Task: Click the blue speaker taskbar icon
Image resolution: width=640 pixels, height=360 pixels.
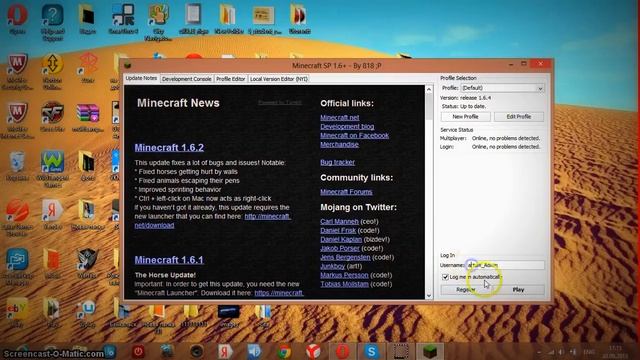Action: click(254, 351)
